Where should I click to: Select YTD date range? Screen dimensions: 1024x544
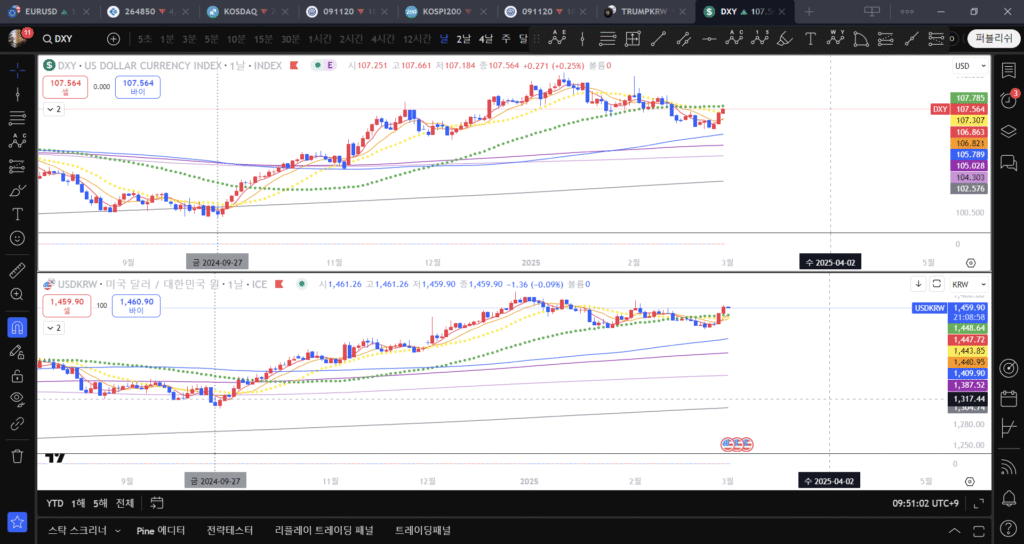click(55, 503)
